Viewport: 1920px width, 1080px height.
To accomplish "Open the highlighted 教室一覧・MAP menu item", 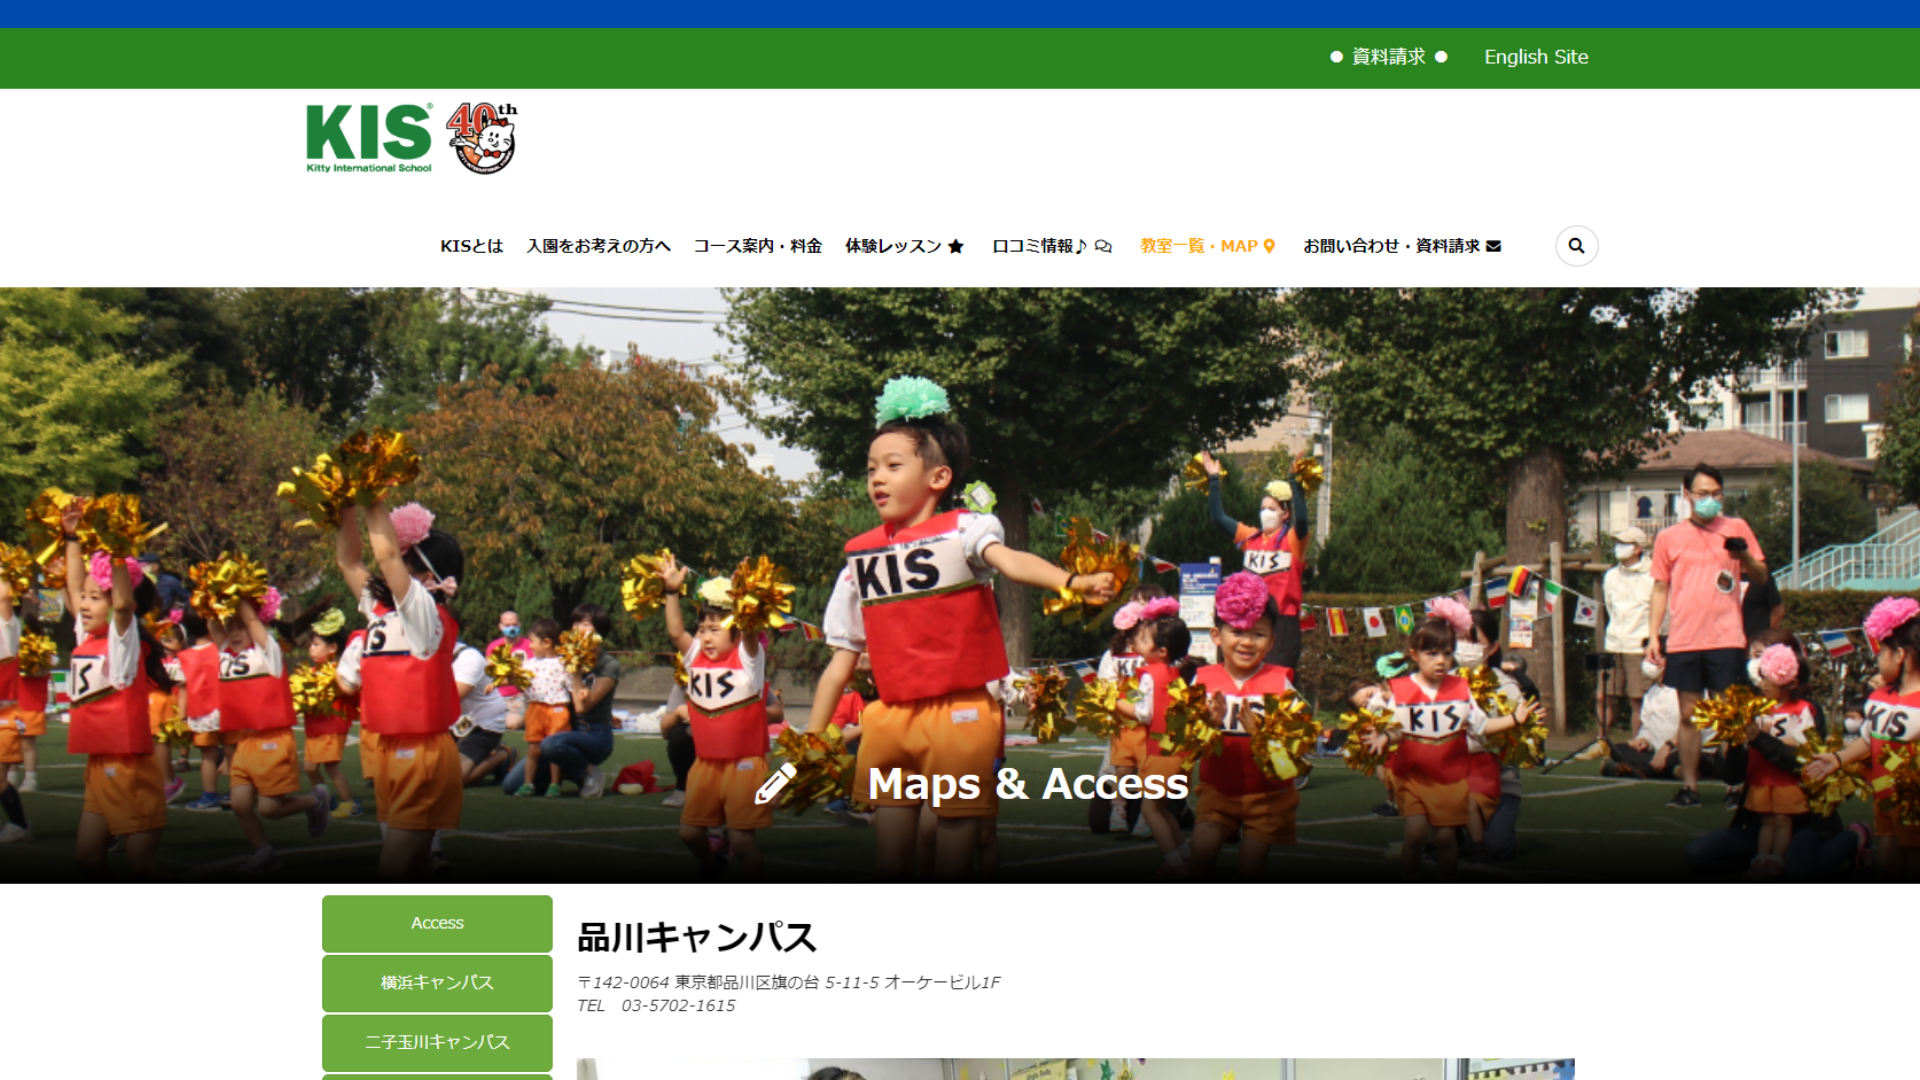I will tap(1198, 245).
